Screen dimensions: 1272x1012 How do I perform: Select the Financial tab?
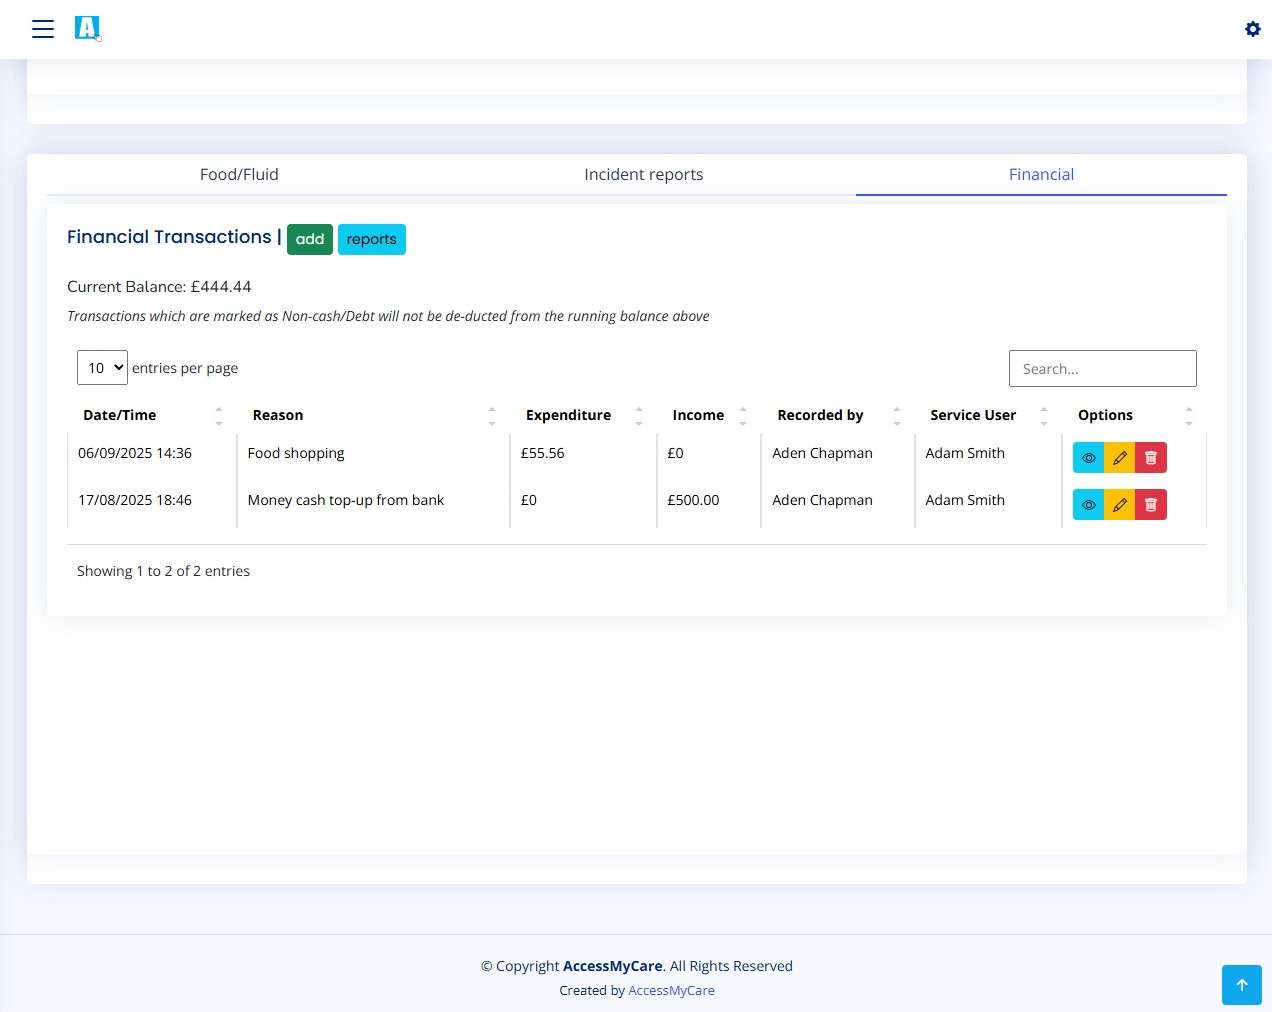pos(1041,174)
